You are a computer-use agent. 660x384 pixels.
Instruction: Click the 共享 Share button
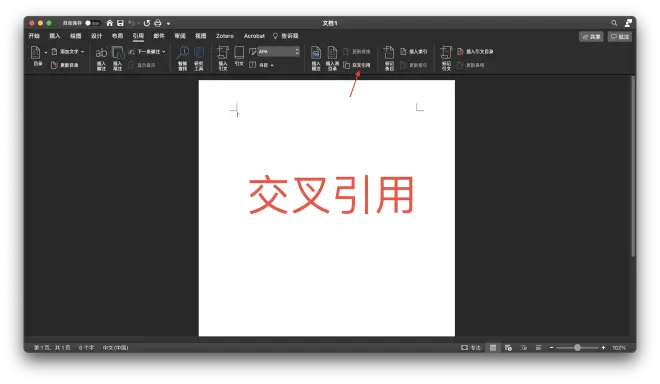591,37
